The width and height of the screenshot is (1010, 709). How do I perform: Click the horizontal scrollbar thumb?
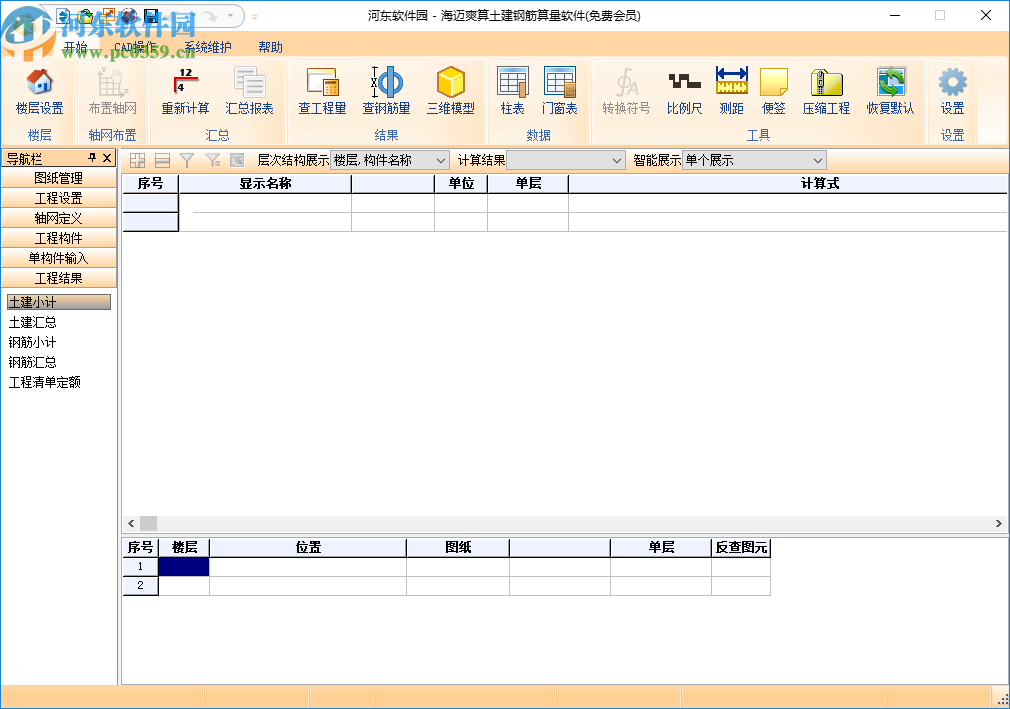click(149, 524)
